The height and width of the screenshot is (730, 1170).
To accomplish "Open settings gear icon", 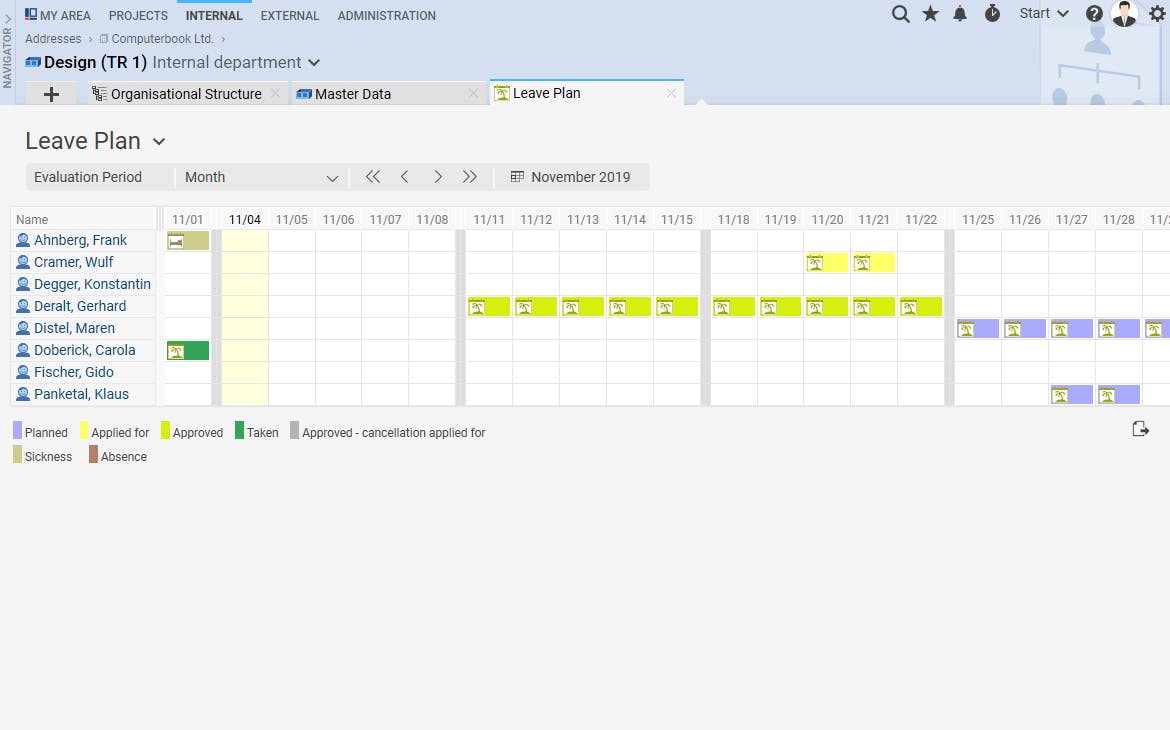I will 1157,13.
